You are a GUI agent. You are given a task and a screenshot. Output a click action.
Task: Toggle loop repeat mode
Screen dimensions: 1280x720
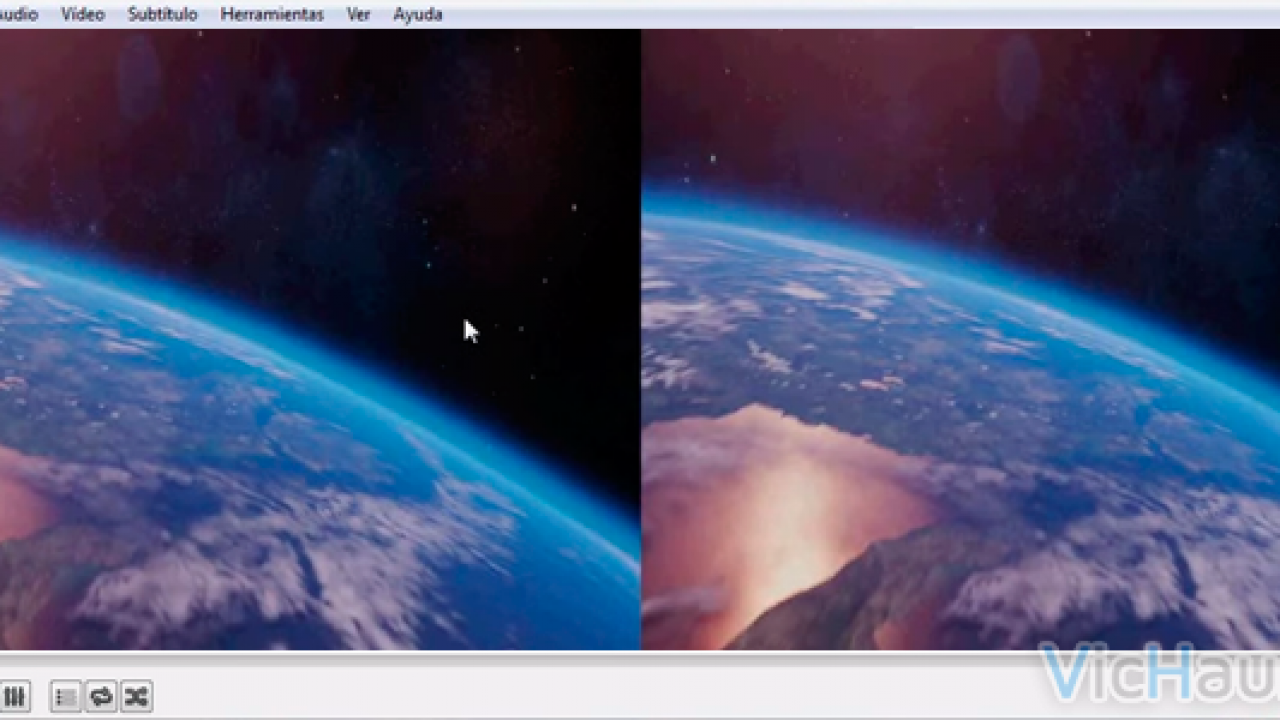point(101,696)
